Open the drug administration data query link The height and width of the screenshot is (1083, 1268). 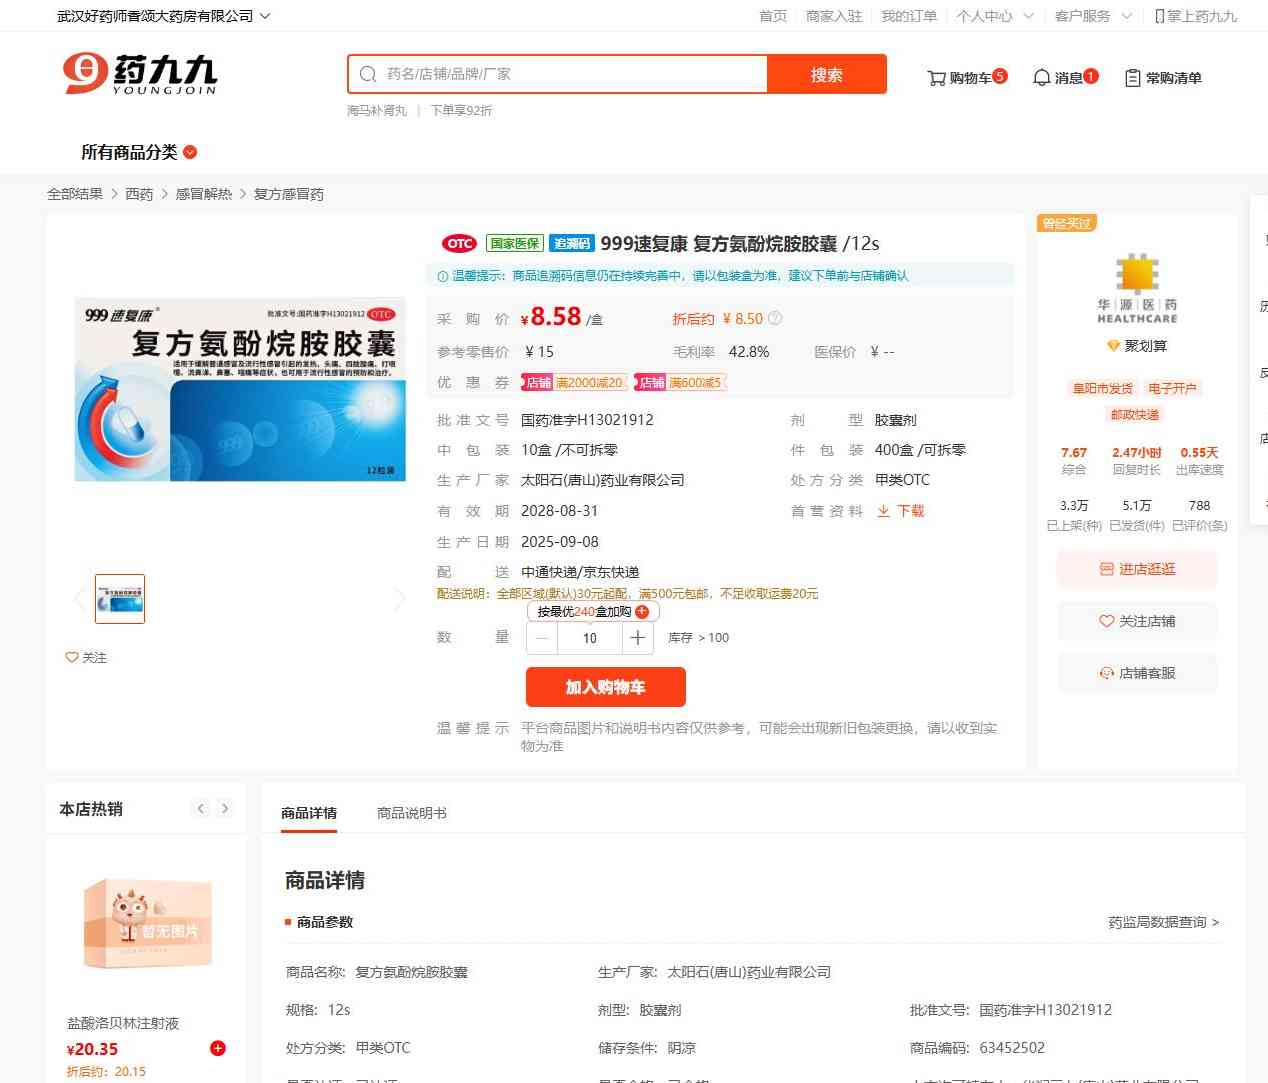click(1162, 922)
